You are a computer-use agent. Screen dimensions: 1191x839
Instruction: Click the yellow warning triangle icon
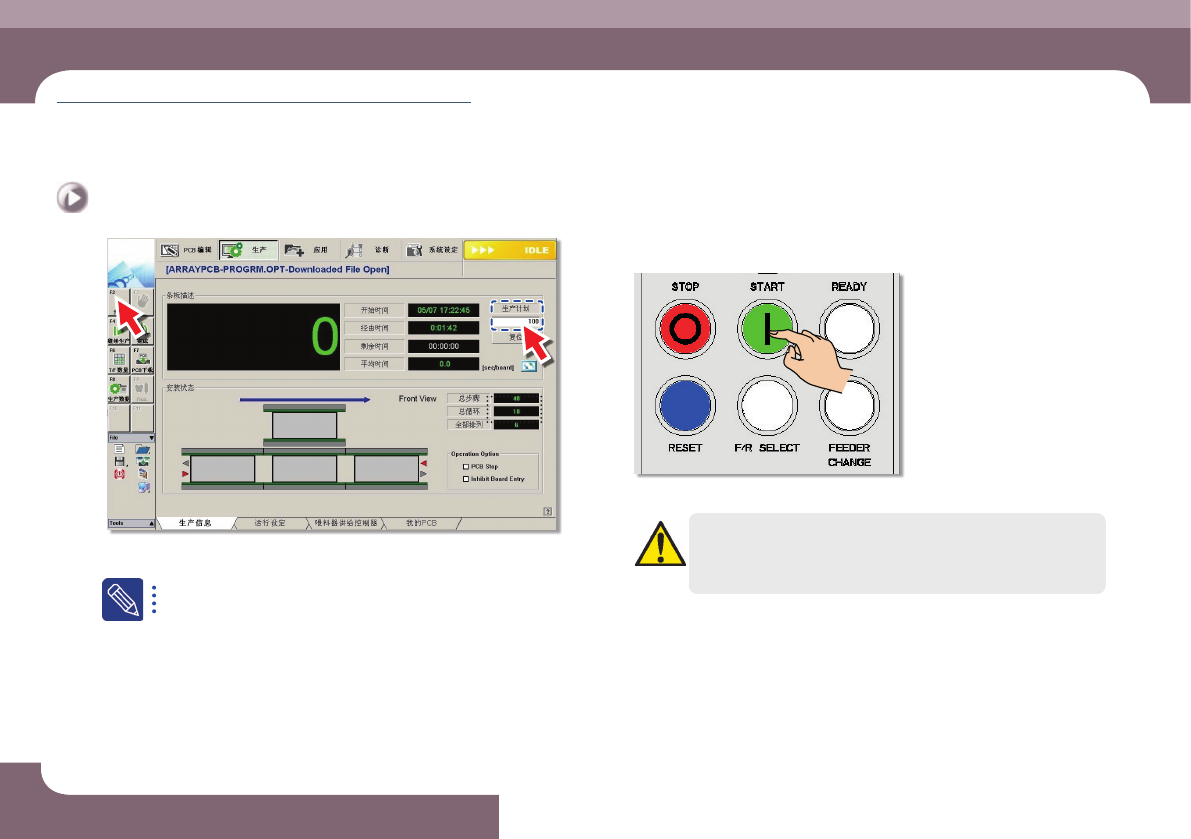point(660,544)
